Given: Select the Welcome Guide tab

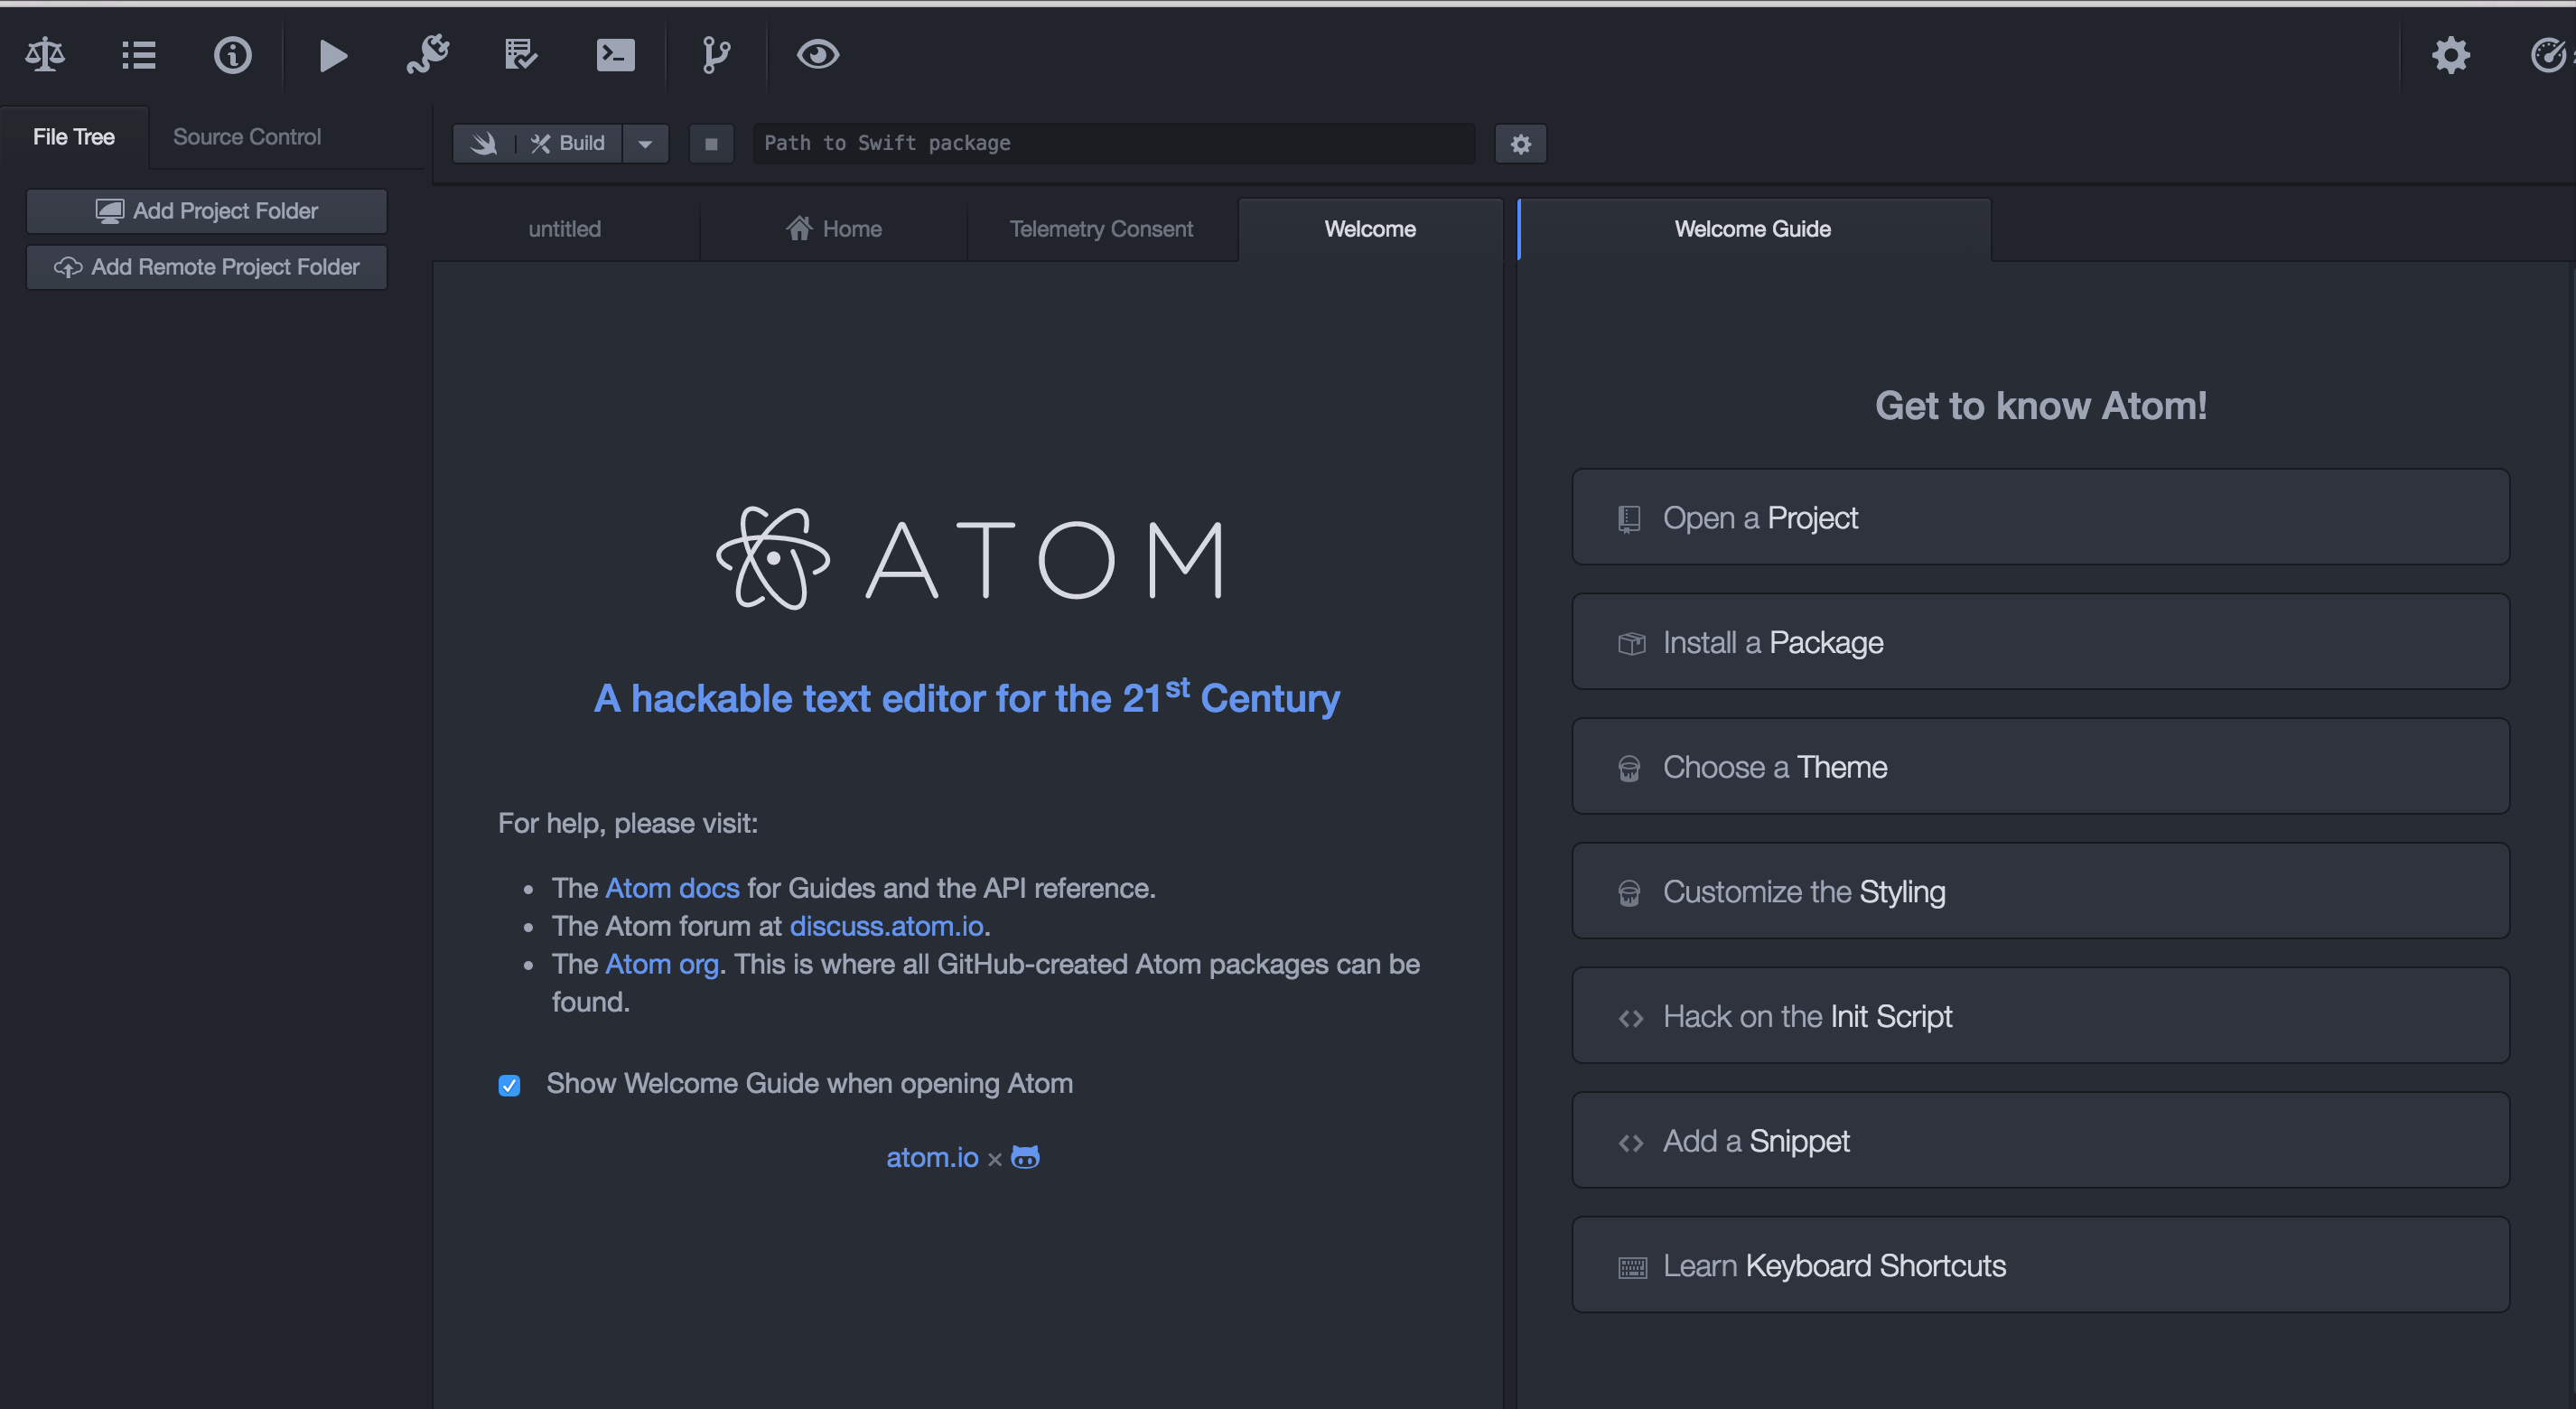Looking at the screenshot, I should coord(1753,229).
